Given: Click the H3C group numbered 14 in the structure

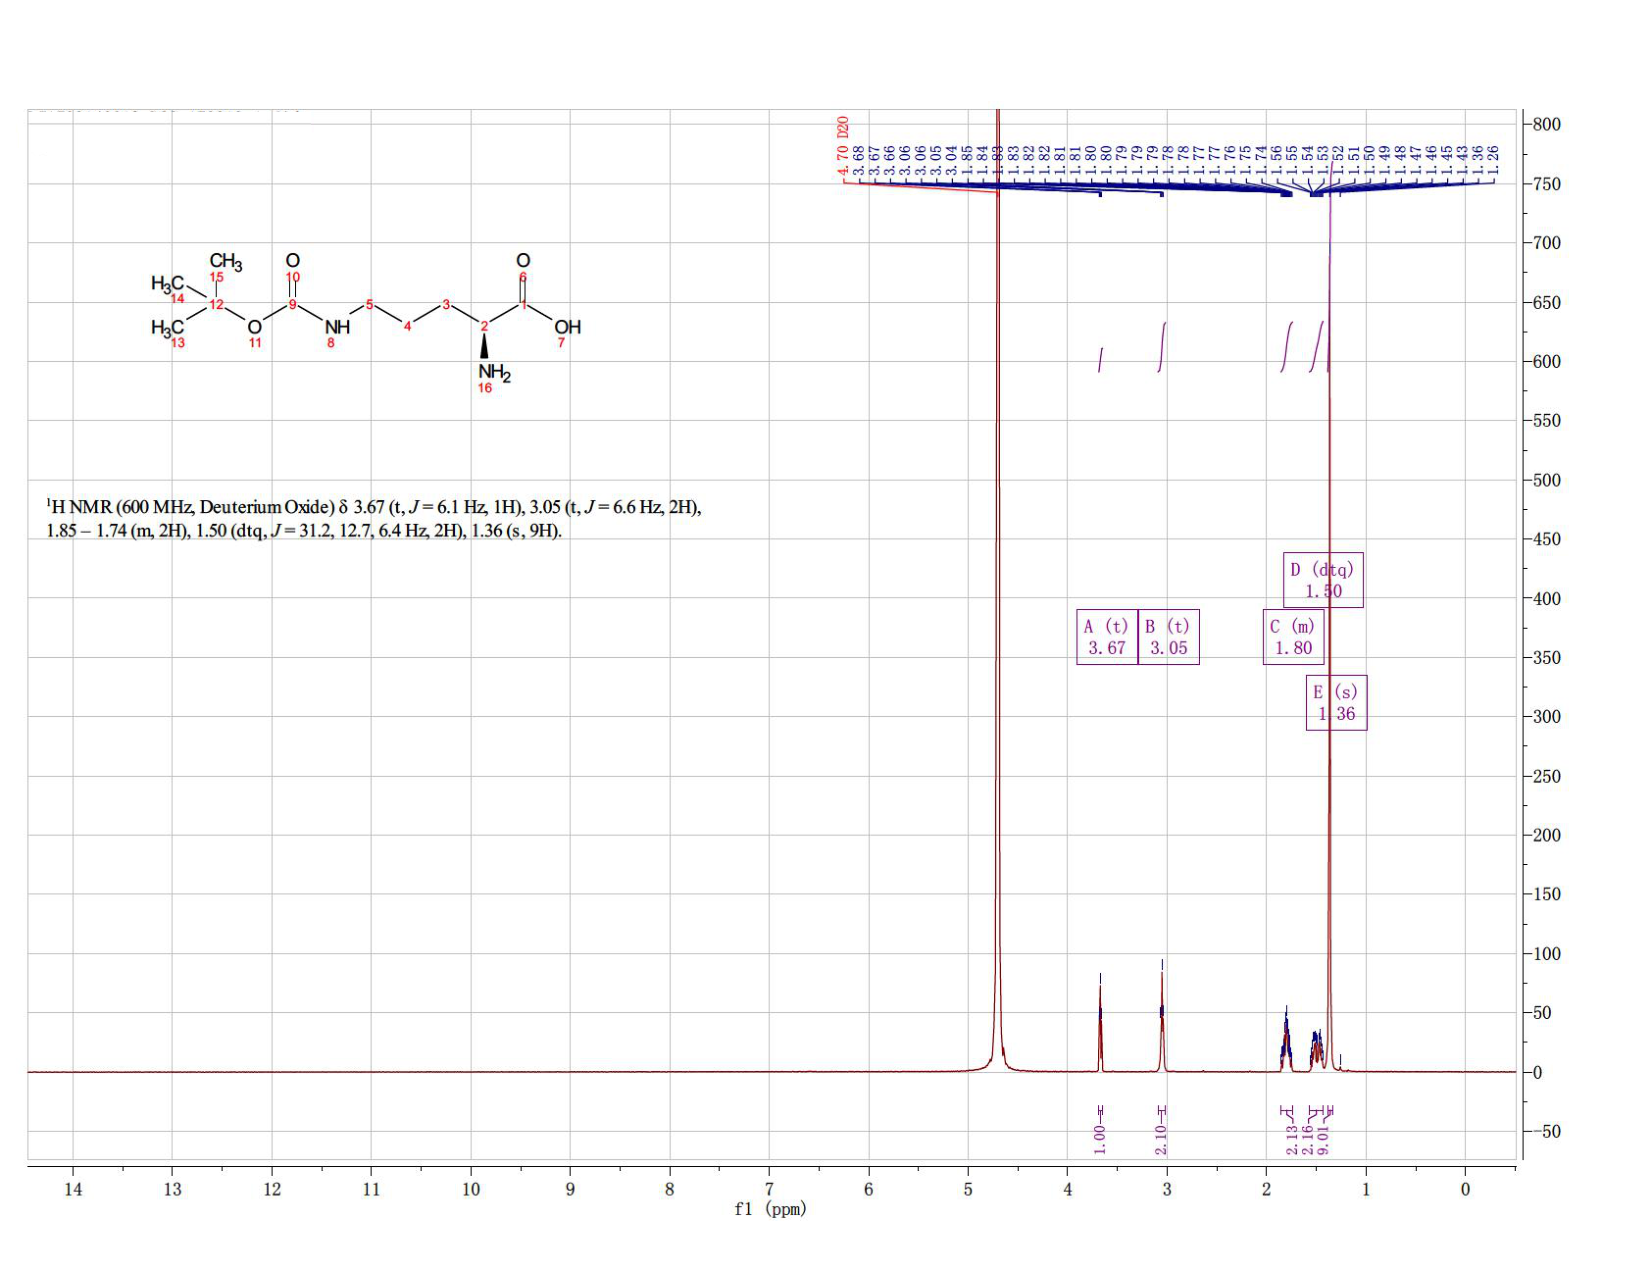Looking at the screenshot, I should (167, 284).
